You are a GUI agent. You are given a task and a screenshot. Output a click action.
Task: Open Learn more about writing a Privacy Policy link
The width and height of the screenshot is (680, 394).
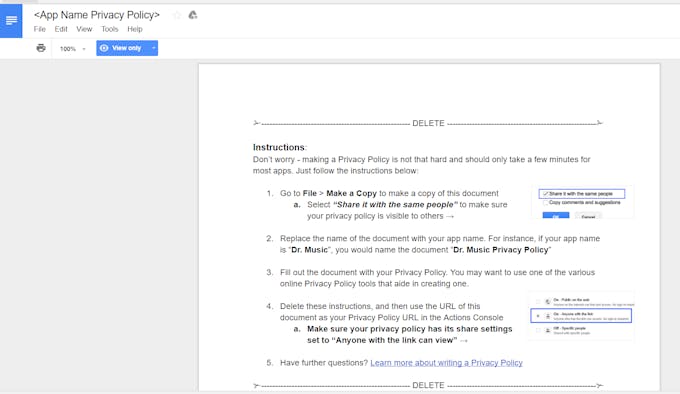click(446, 363)
